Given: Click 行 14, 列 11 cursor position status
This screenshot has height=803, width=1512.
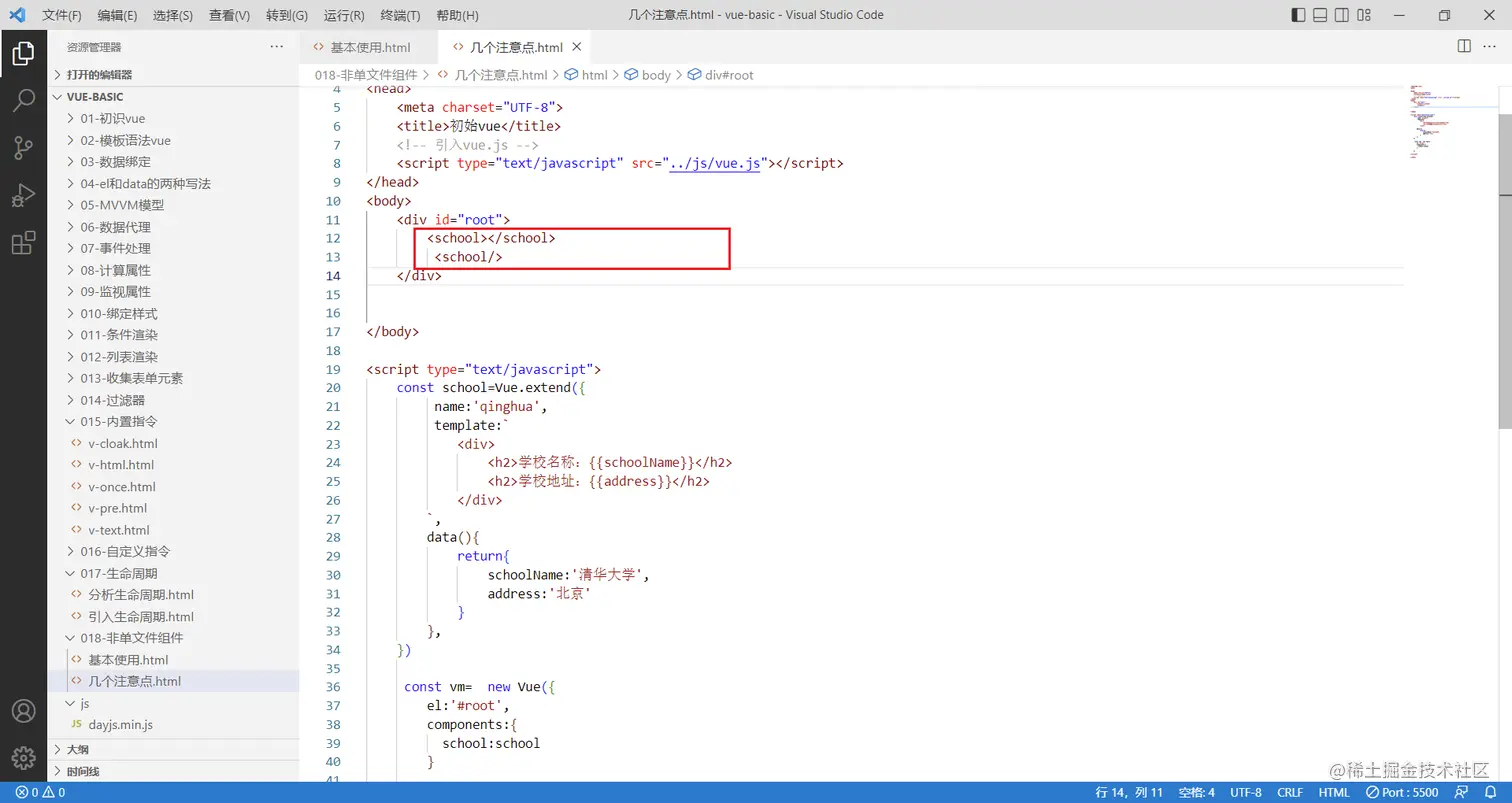Looking at the screenshot, I should click(1129, 793).
